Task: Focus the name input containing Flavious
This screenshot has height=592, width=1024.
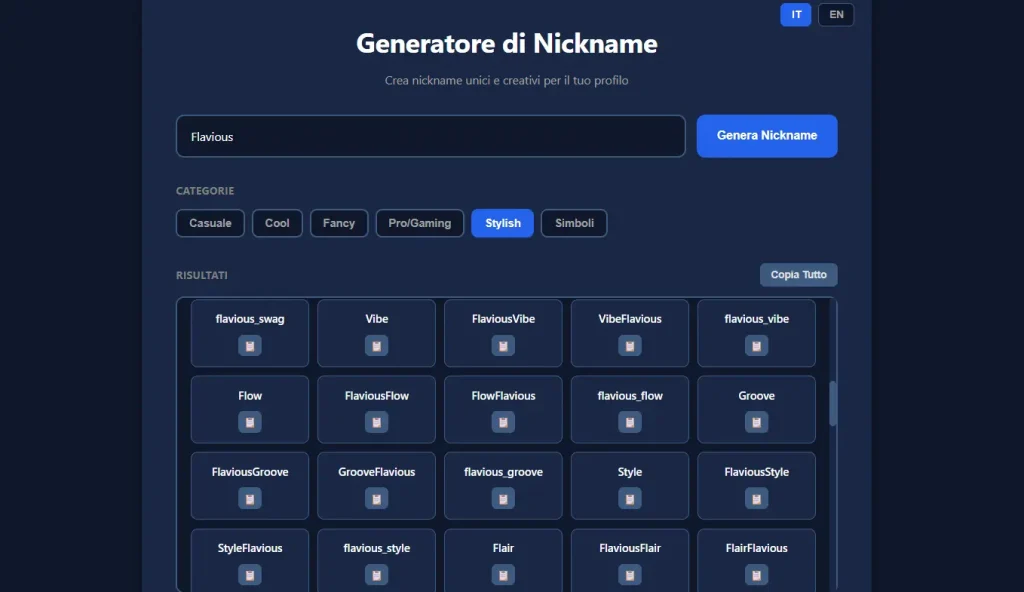Action: pos(431,136)
